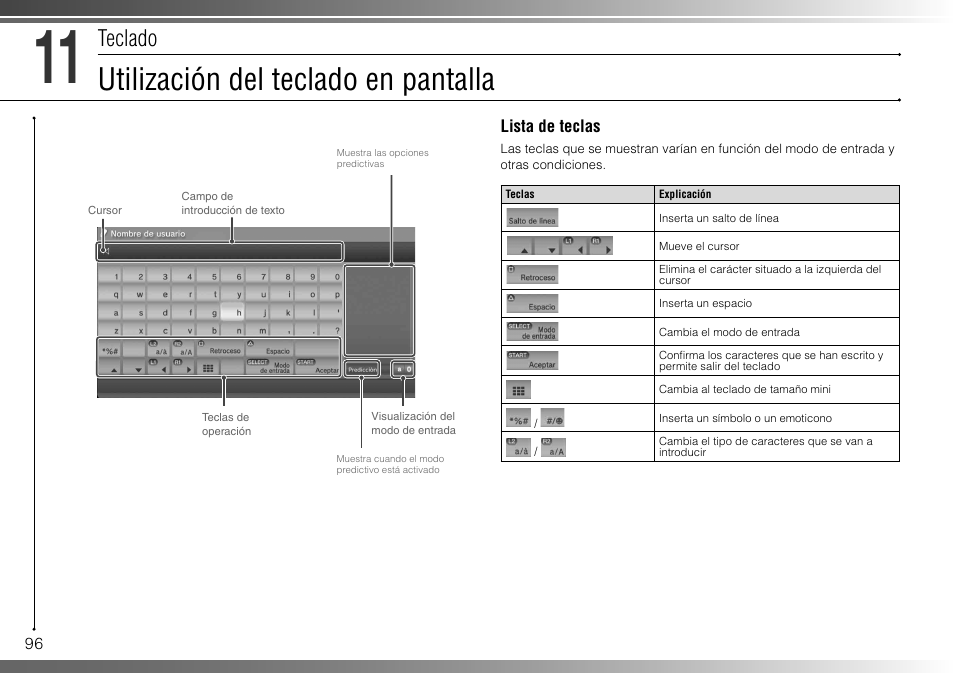Click the START Aceptar icon in the table
Image resolution: width=954 pixels, height=673 pixels.
pyautogui.click(x=532, y=360)
